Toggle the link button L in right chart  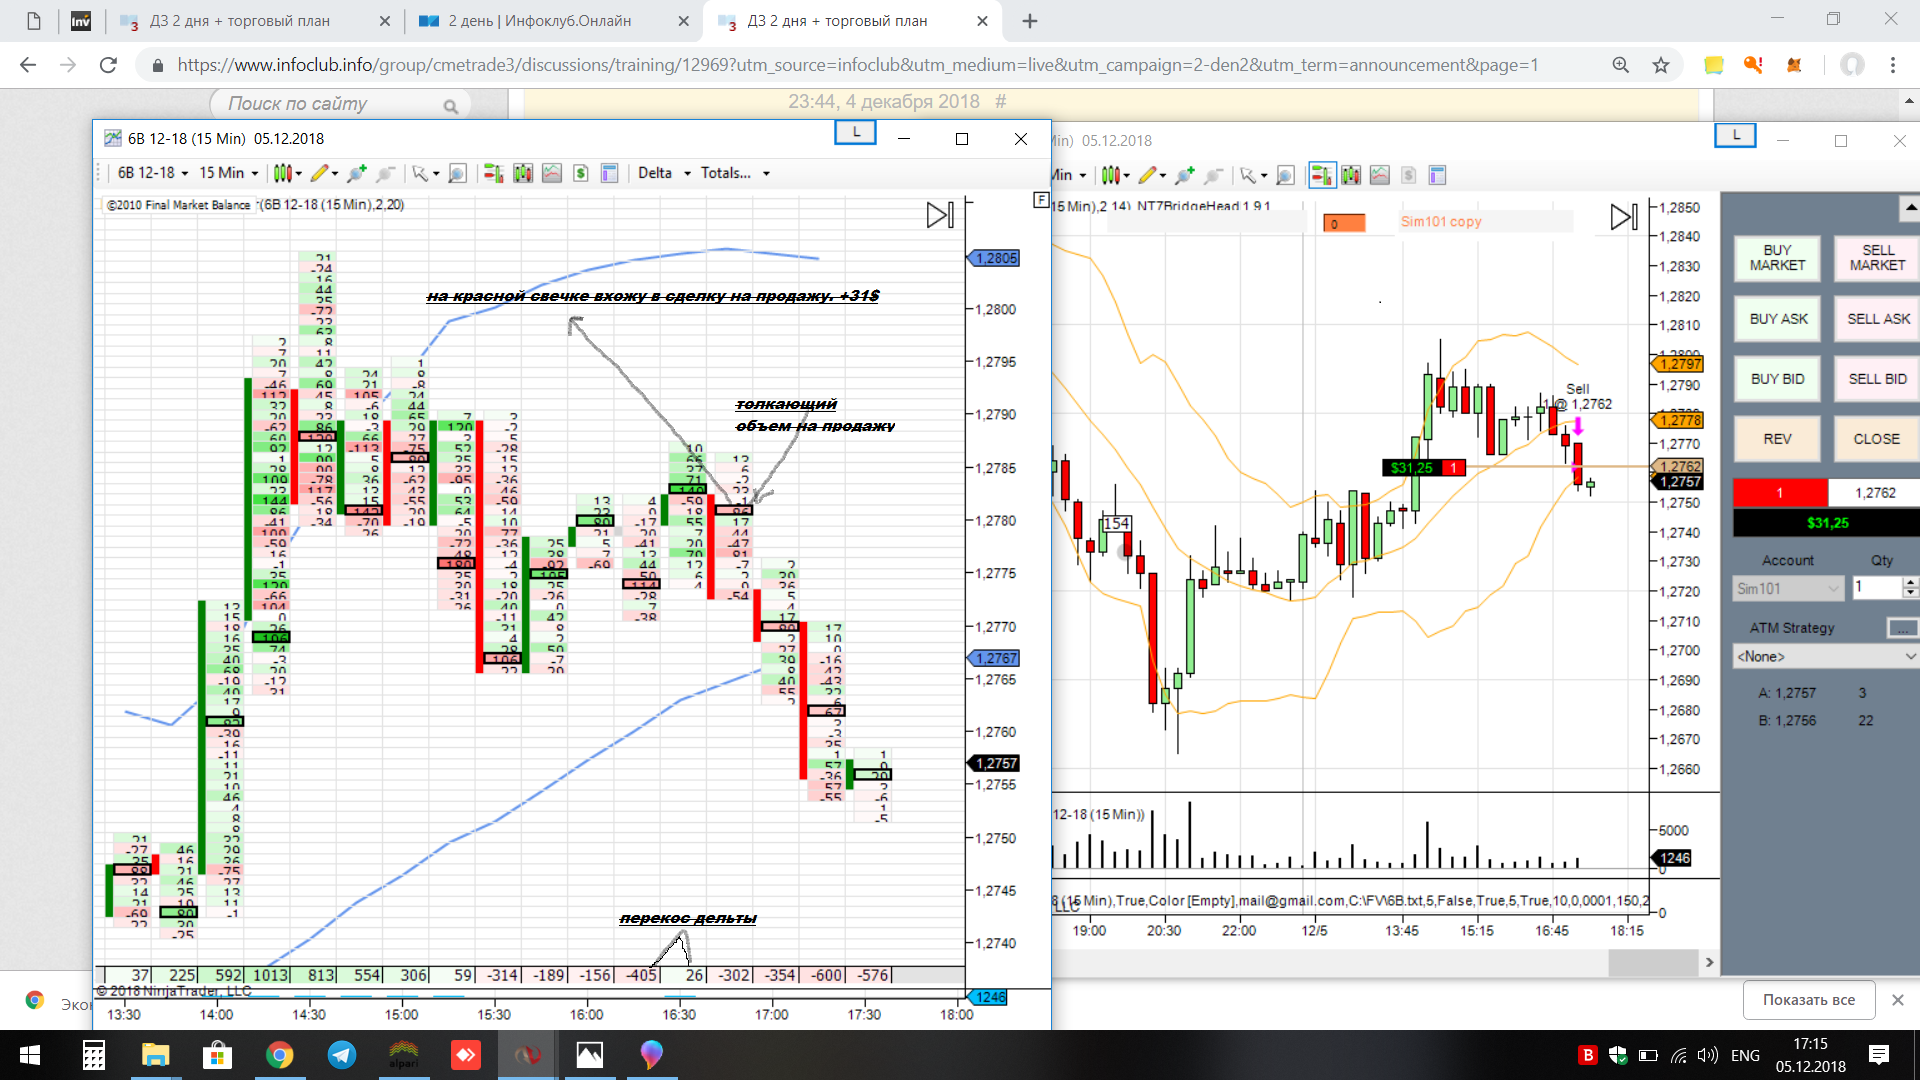pos(1735,135)
